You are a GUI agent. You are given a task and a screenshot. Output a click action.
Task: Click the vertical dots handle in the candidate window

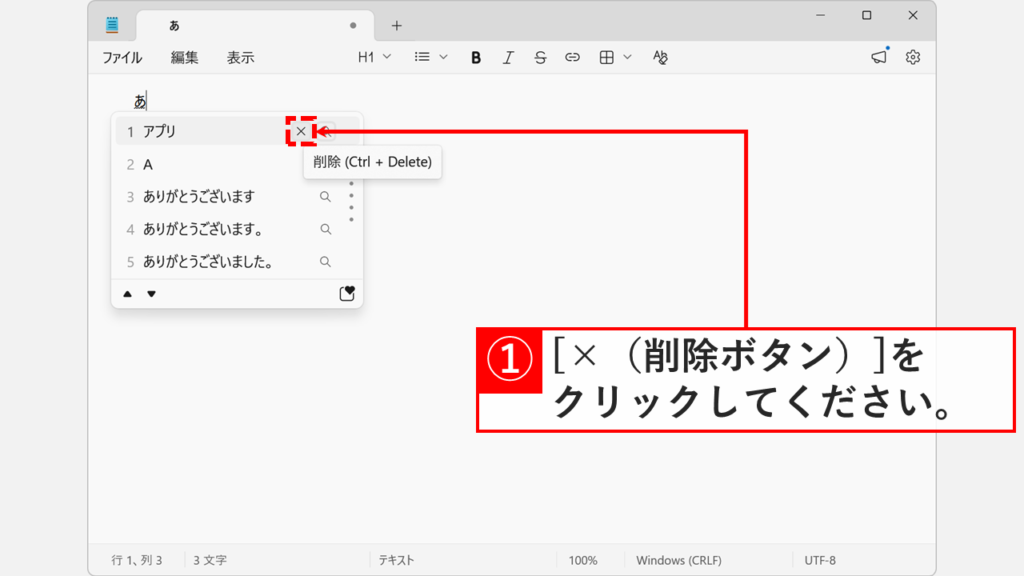point(351,201)
